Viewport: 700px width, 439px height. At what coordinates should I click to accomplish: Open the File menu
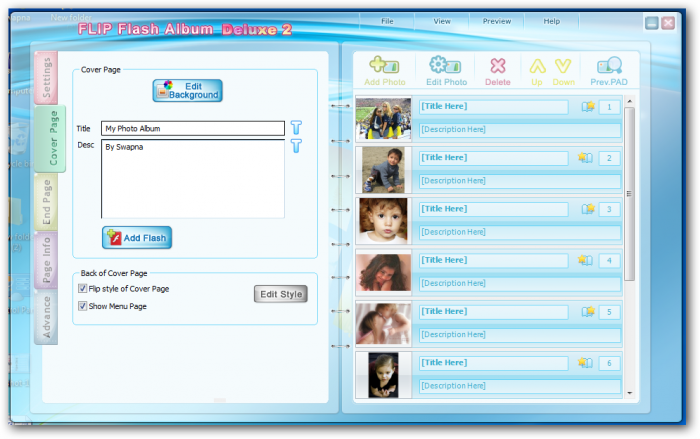pos(387,21)
